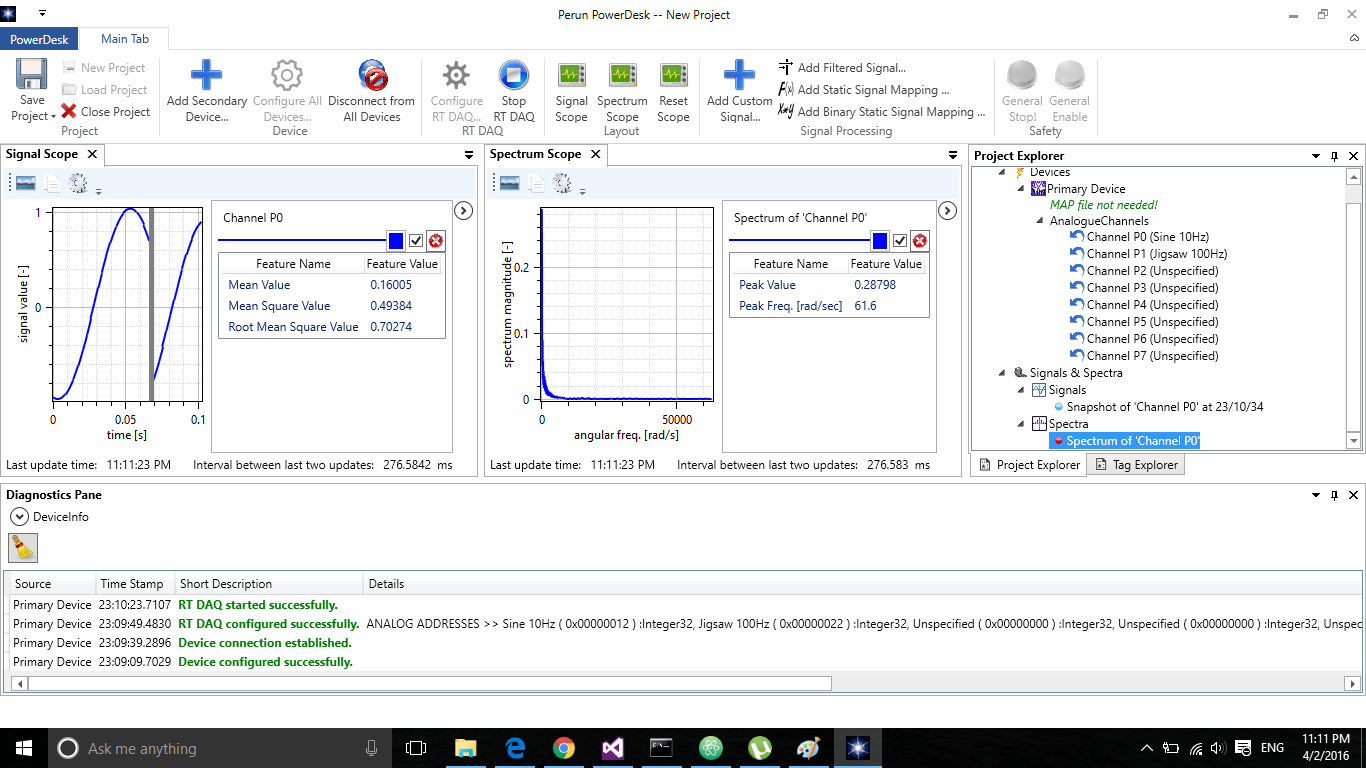Remove Channel P0 using red X button
This screenshot has height=768, width=1366.
pyautogui.click(x=436, y=241)
